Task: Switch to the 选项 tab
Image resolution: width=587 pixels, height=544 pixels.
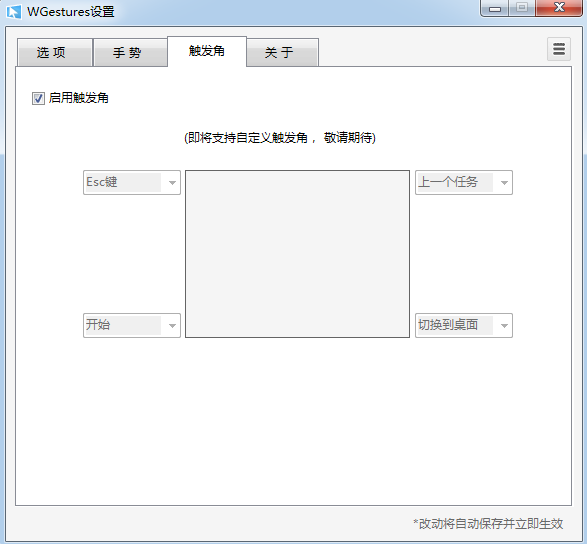Action: tap(55, 52)
